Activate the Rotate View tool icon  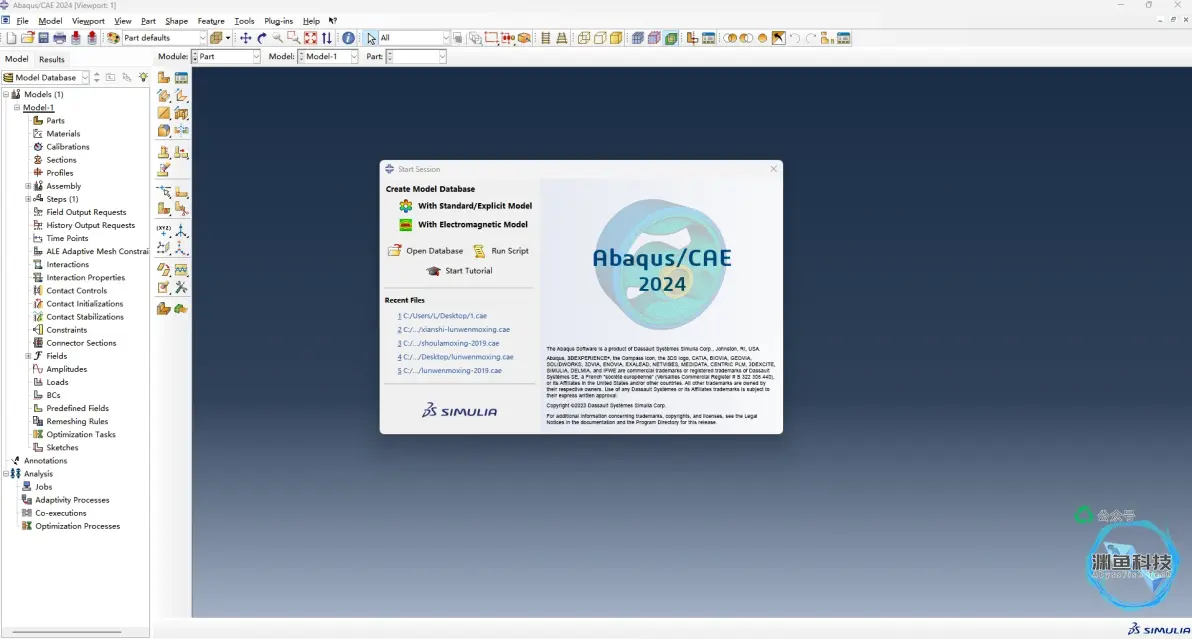pyautogui.click(x=262, y=38)
